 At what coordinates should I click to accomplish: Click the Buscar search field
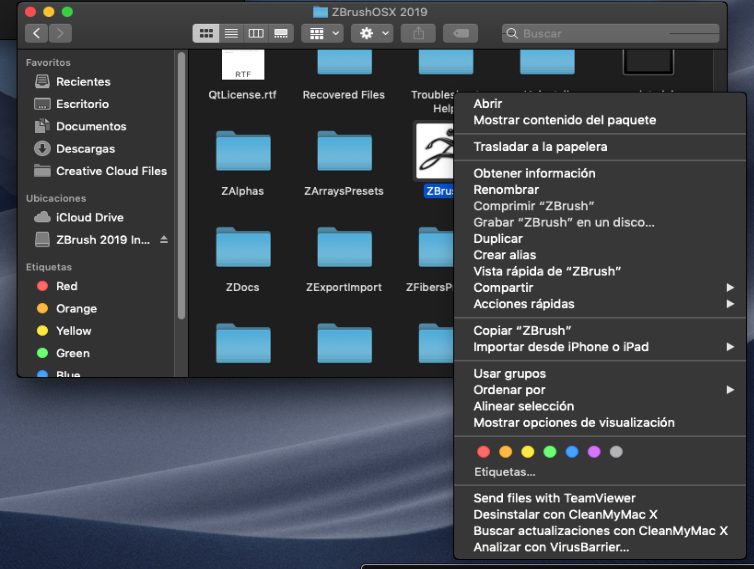(x=610, y=33)
